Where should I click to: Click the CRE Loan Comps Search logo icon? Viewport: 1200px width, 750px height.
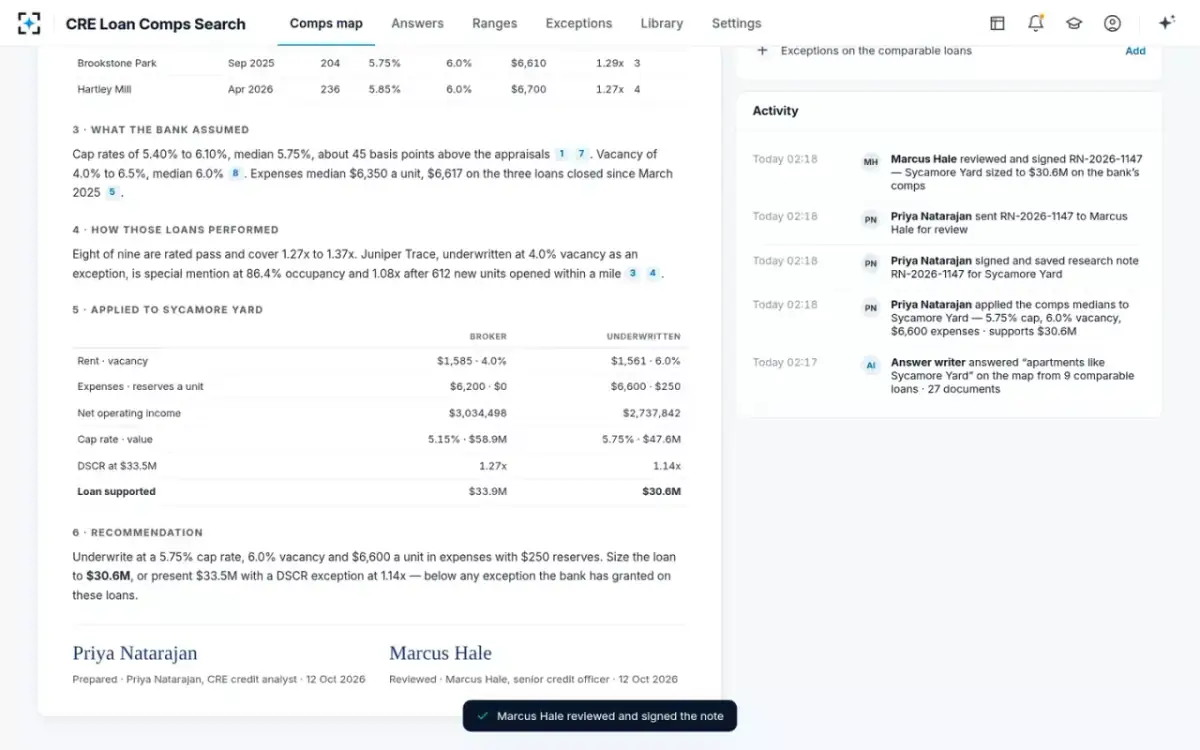click(30, 23)
